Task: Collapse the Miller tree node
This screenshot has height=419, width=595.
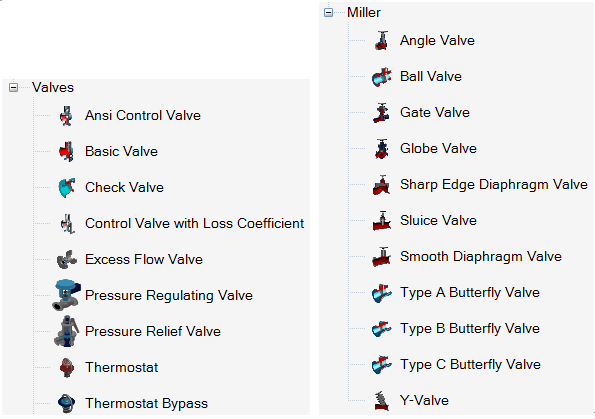Action: click(x=329, y=13)
